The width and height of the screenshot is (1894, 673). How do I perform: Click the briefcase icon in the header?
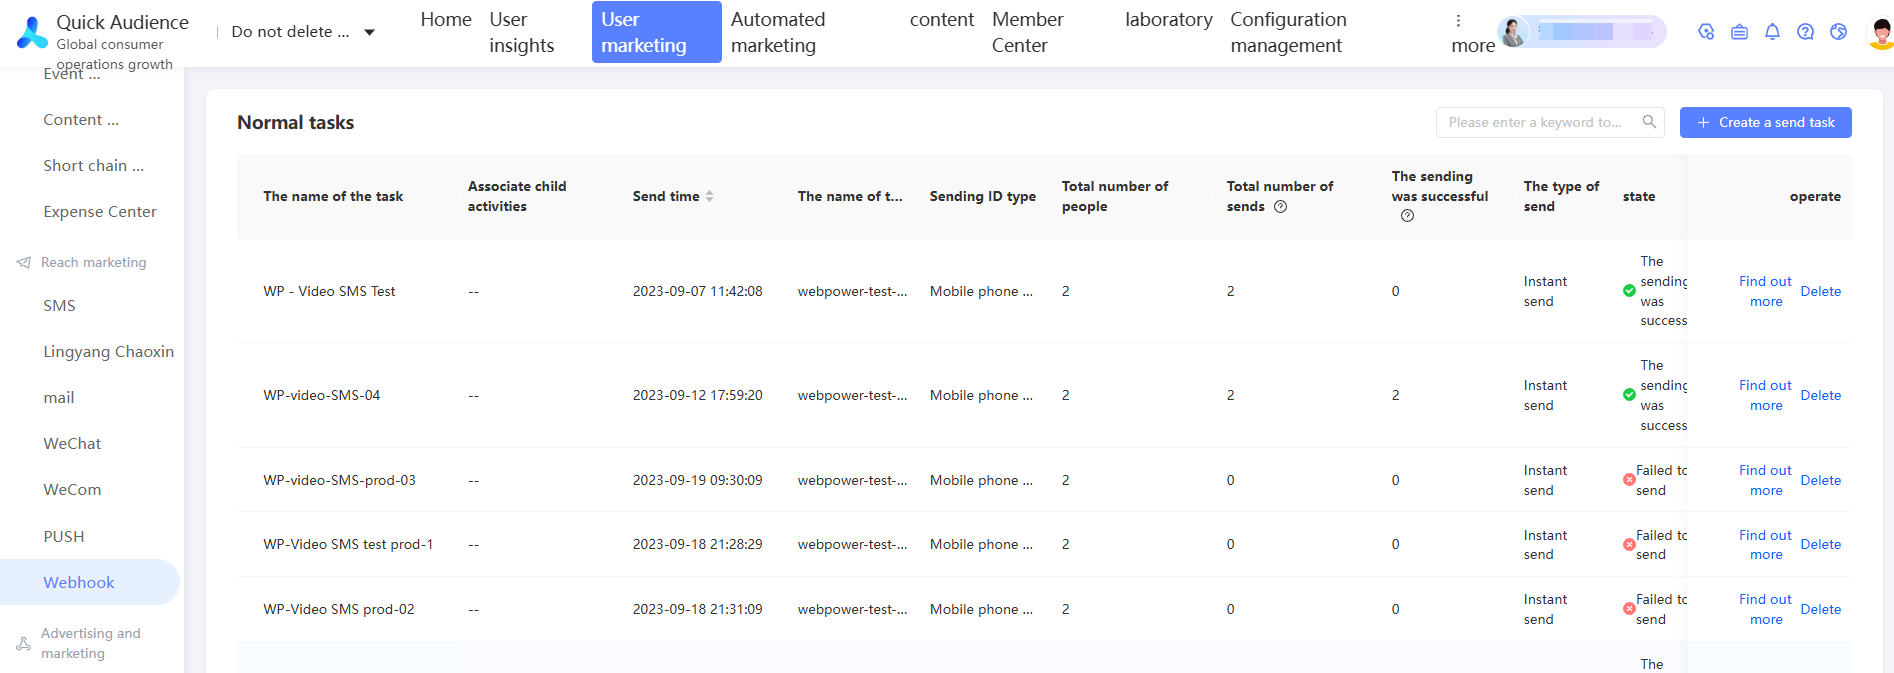pyautogui.click(x=1739, y=32)
